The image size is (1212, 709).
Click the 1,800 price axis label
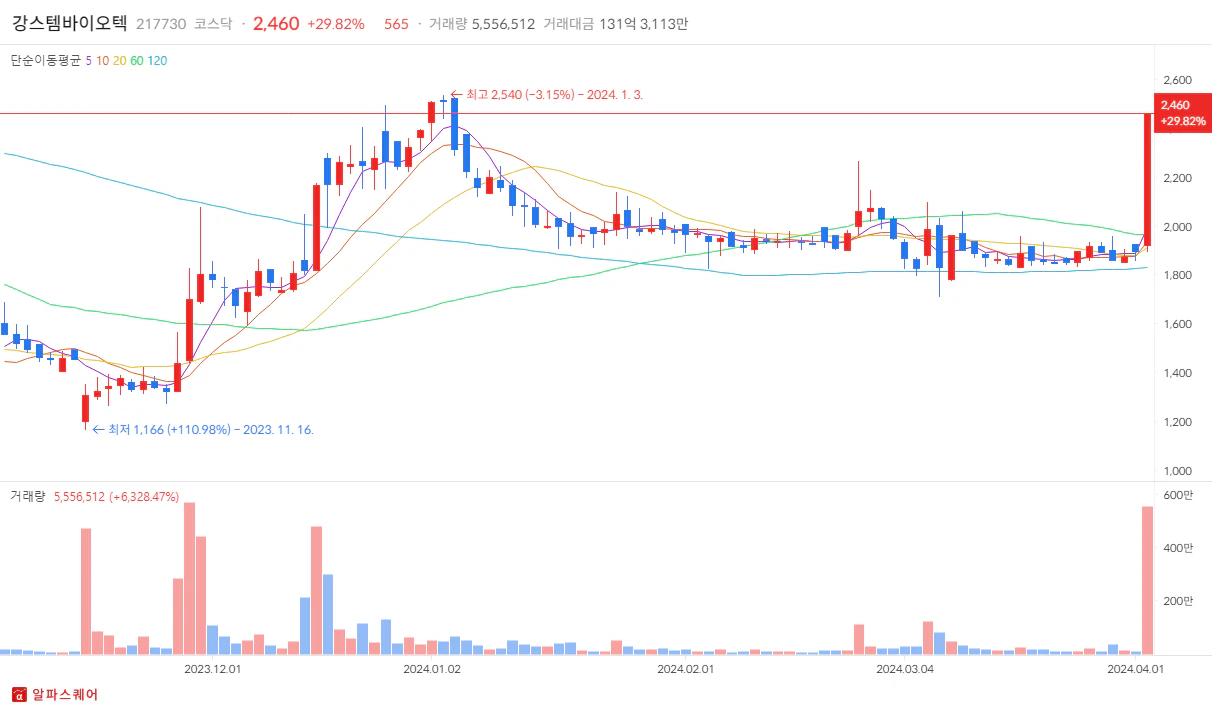click(1177, 275)
